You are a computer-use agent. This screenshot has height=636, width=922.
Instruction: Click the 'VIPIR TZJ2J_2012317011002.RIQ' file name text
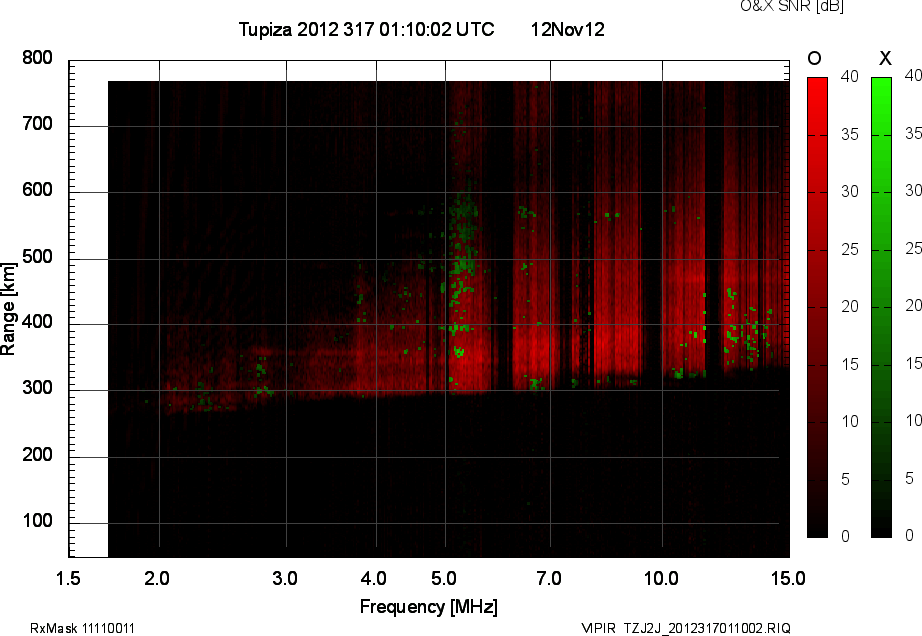point(686,628)
